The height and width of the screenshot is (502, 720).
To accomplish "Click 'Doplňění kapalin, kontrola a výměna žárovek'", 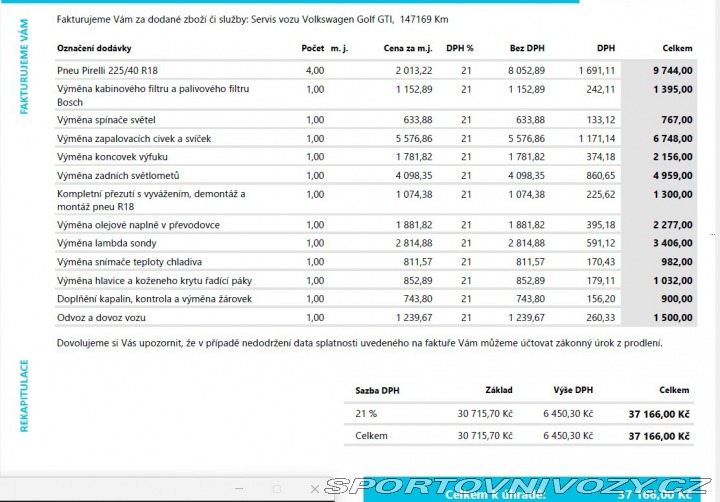I will tap(154, 299).
